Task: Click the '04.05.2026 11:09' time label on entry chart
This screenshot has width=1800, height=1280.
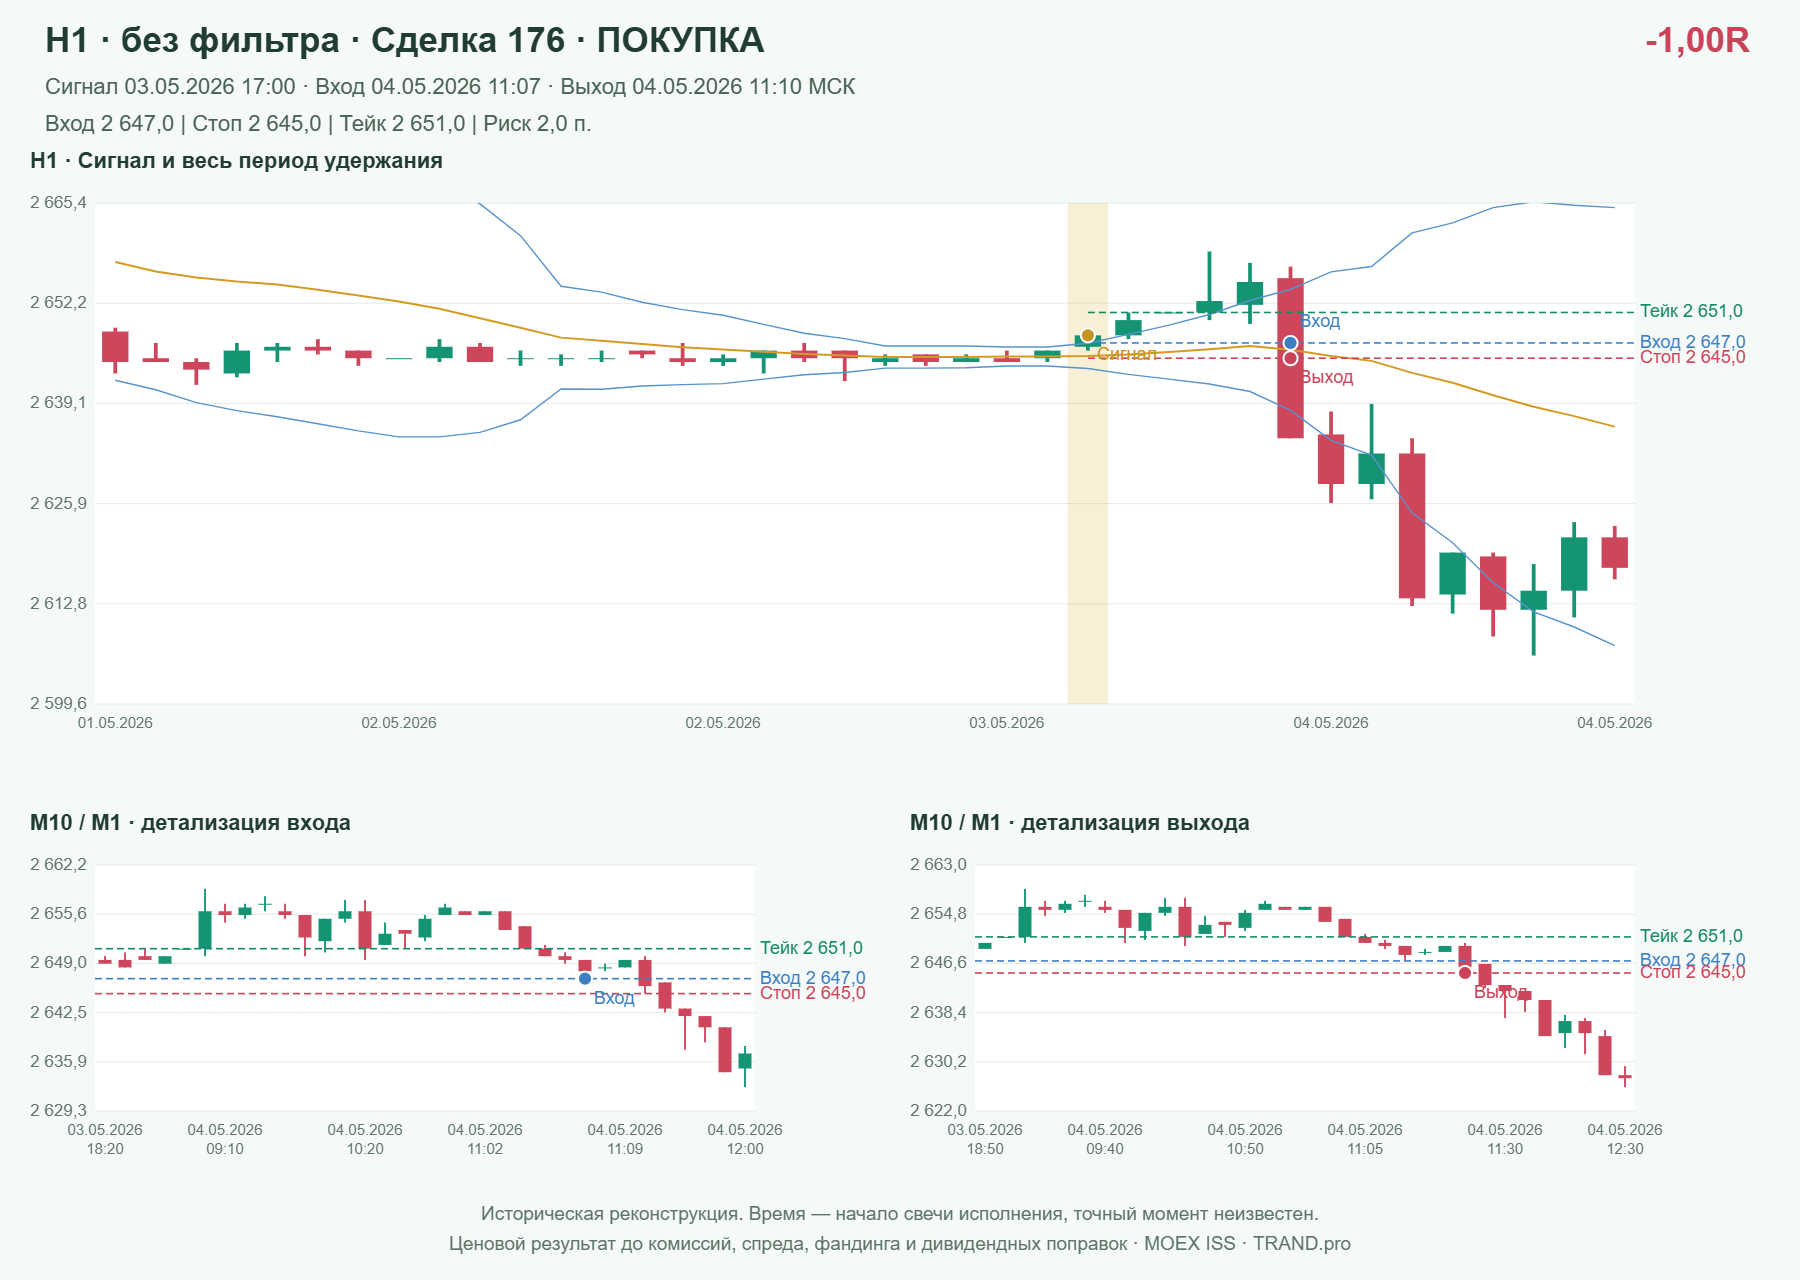Action: pos(625,1139)
